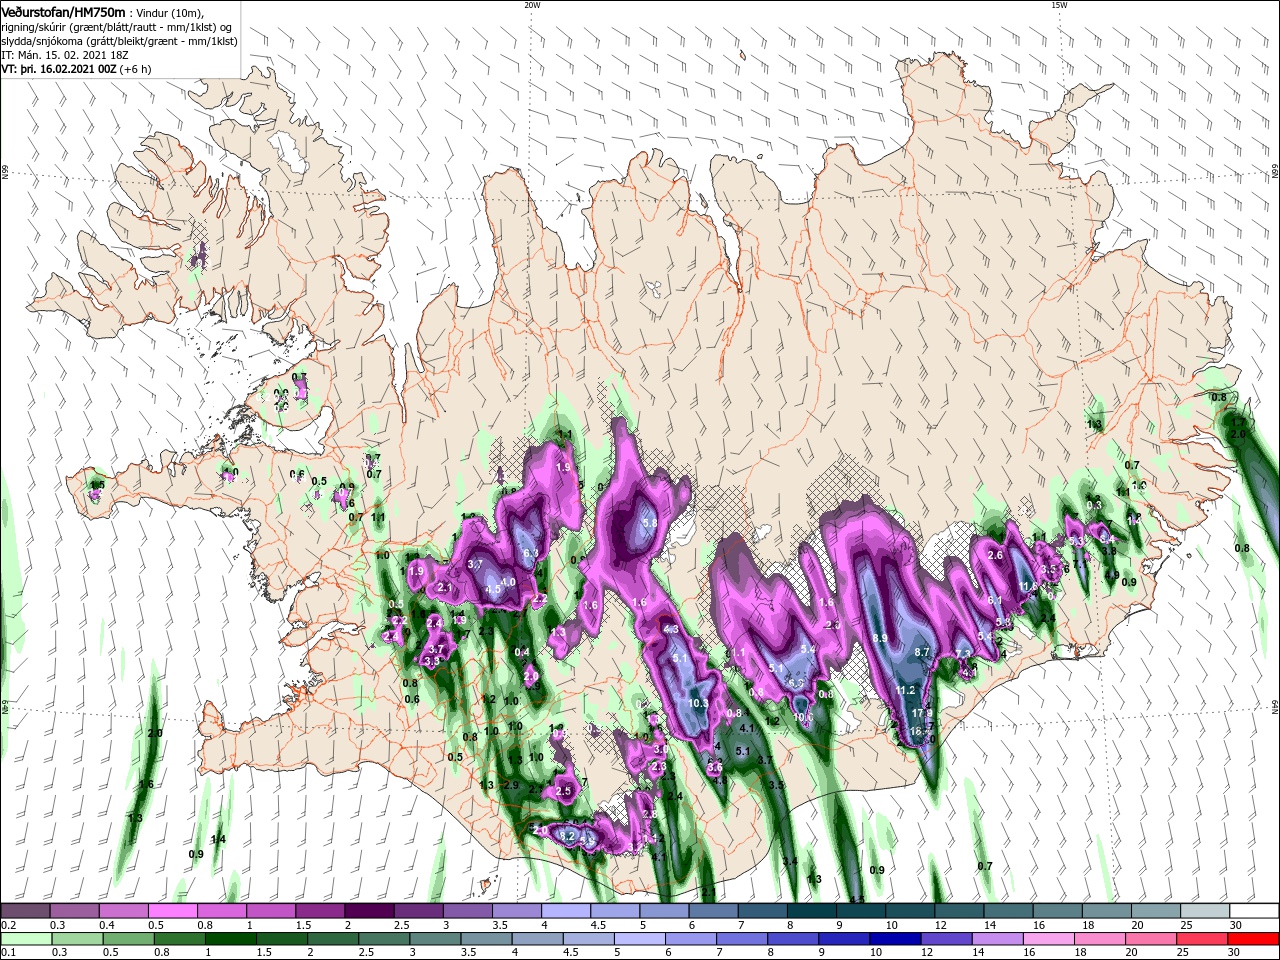
Task: Click the 3.4 value off the south coast
Action: point(790,861)
